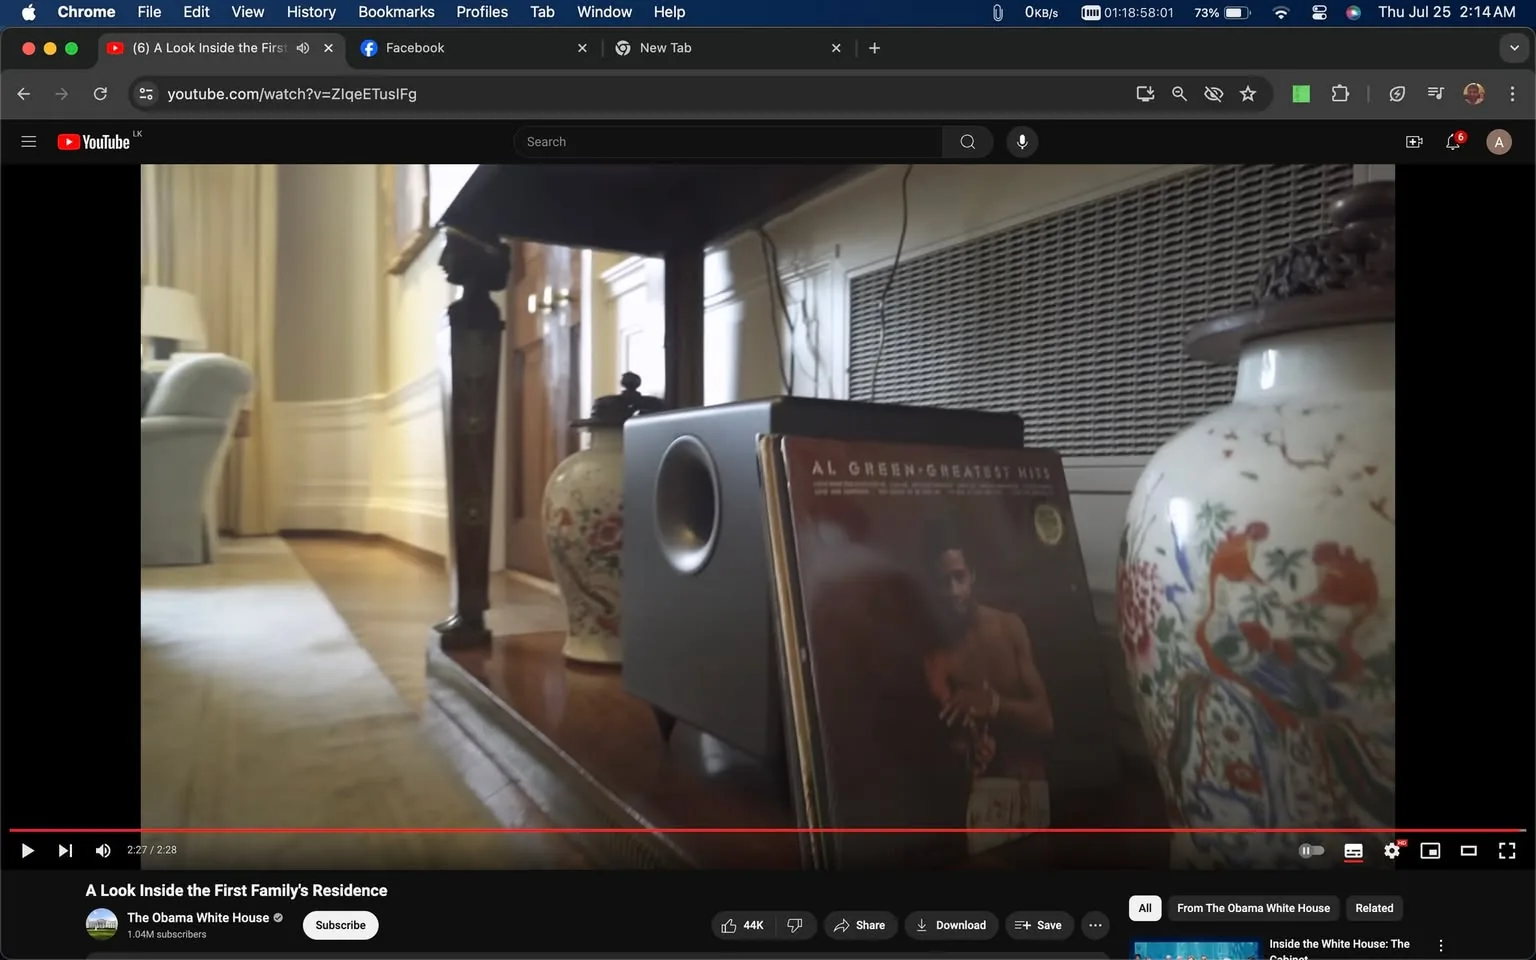Expand the video description more options menu

point(1094,925)
